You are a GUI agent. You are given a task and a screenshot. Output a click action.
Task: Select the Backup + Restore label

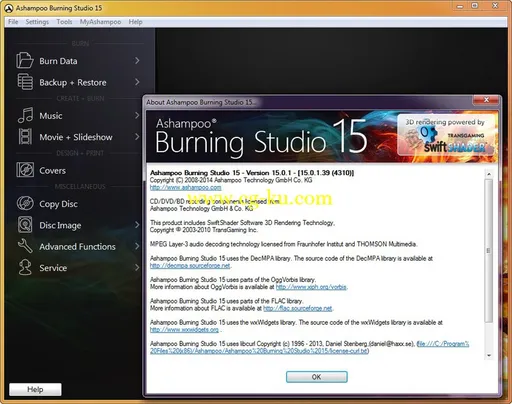tap(73, 82)
